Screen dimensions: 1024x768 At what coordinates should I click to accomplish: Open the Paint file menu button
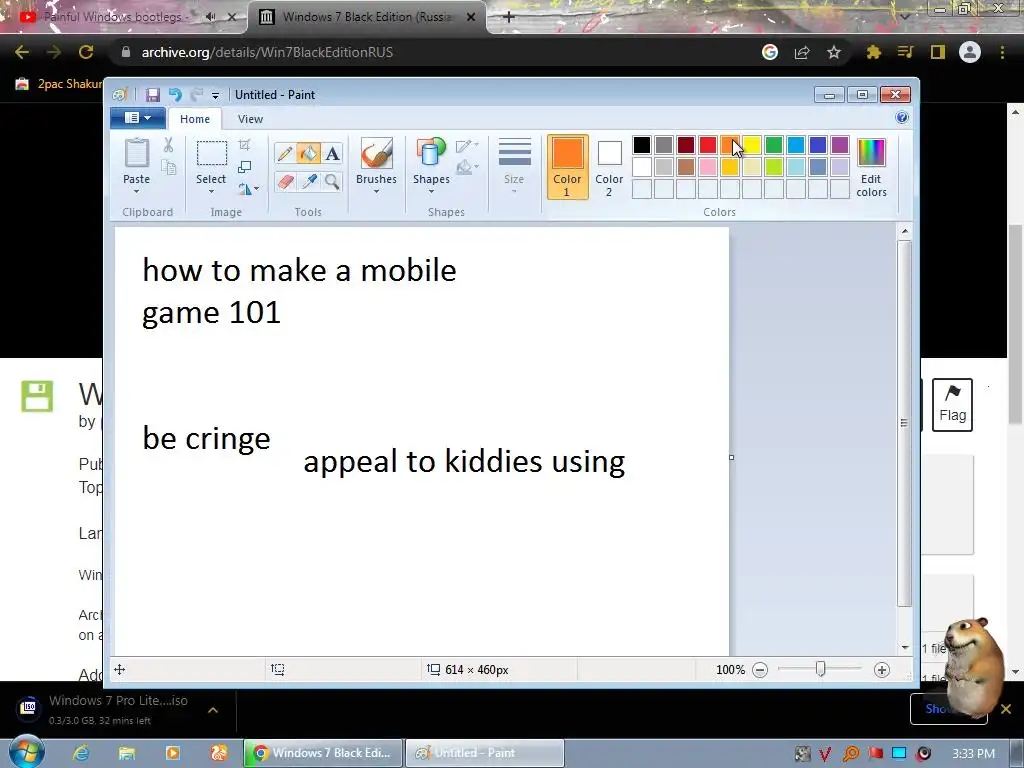point(137,118)
